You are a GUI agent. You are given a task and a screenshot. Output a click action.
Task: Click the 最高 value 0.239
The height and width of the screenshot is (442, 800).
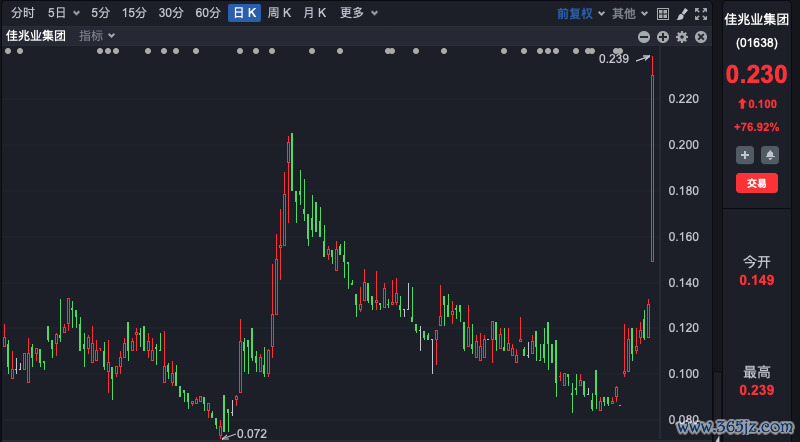tap(757, 390)
